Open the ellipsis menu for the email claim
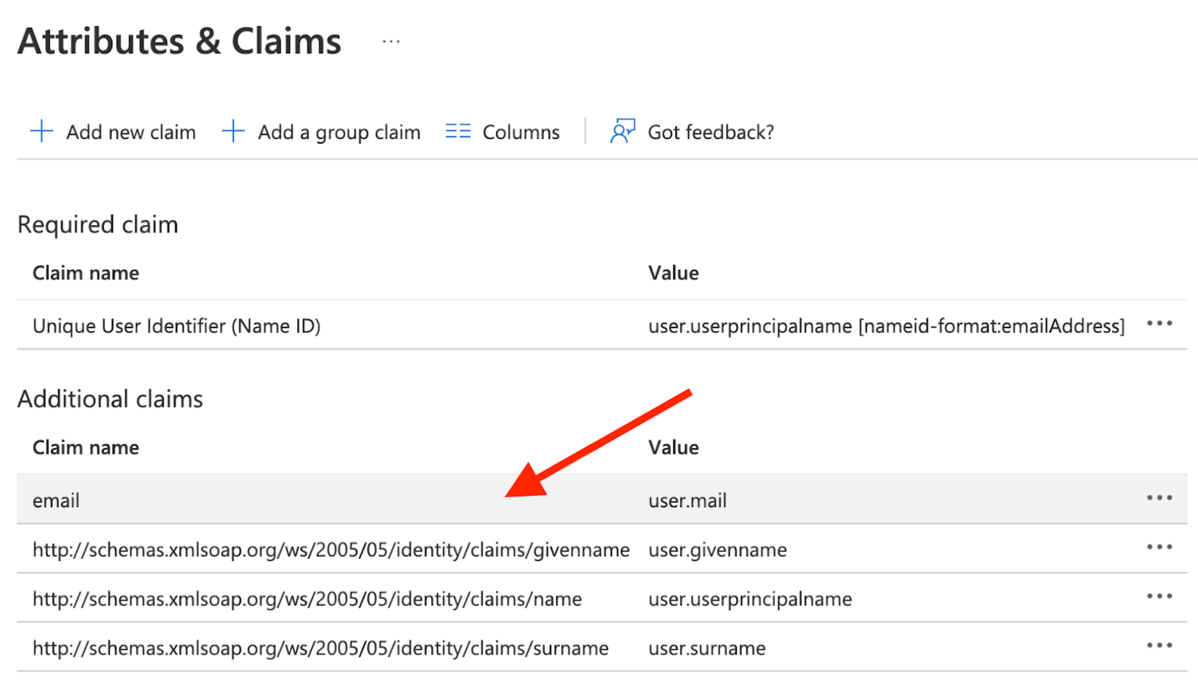 [1159, 497]
